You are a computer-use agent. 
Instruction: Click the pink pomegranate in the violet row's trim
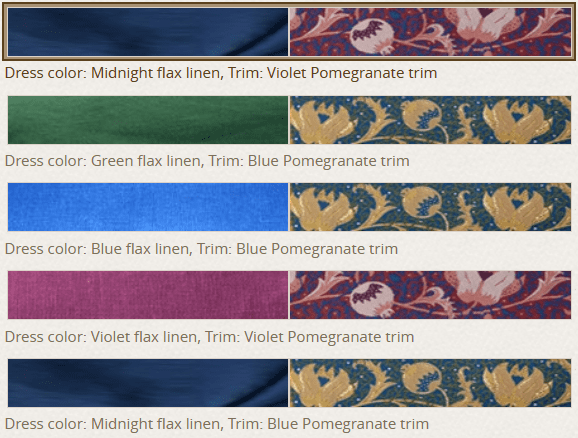(x=370, y=299)
